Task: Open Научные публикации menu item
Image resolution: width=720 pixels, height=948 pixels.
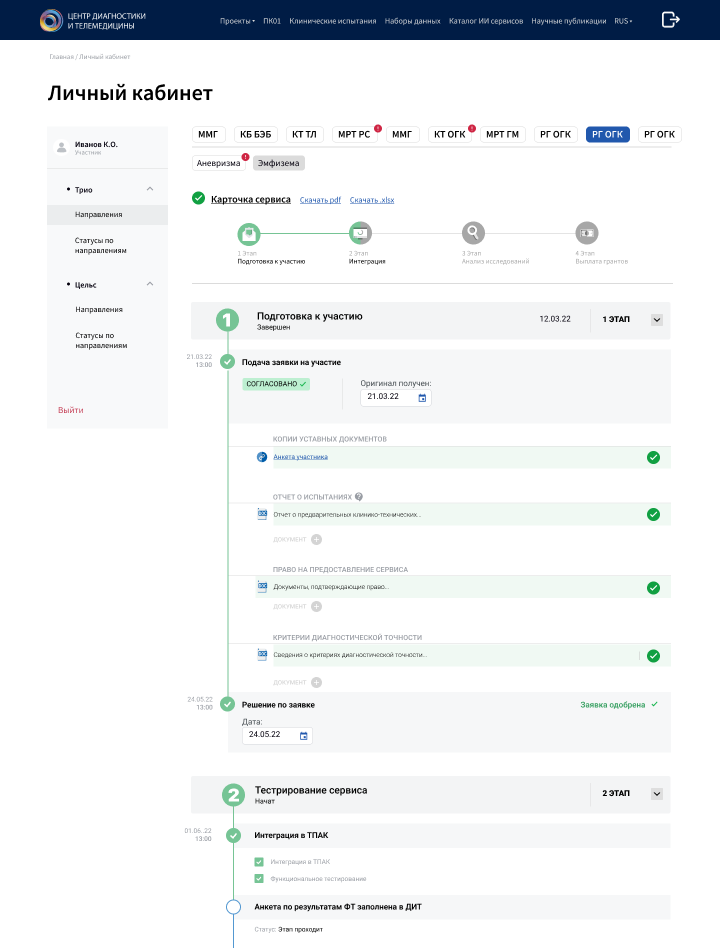Action: coord(569,21)
